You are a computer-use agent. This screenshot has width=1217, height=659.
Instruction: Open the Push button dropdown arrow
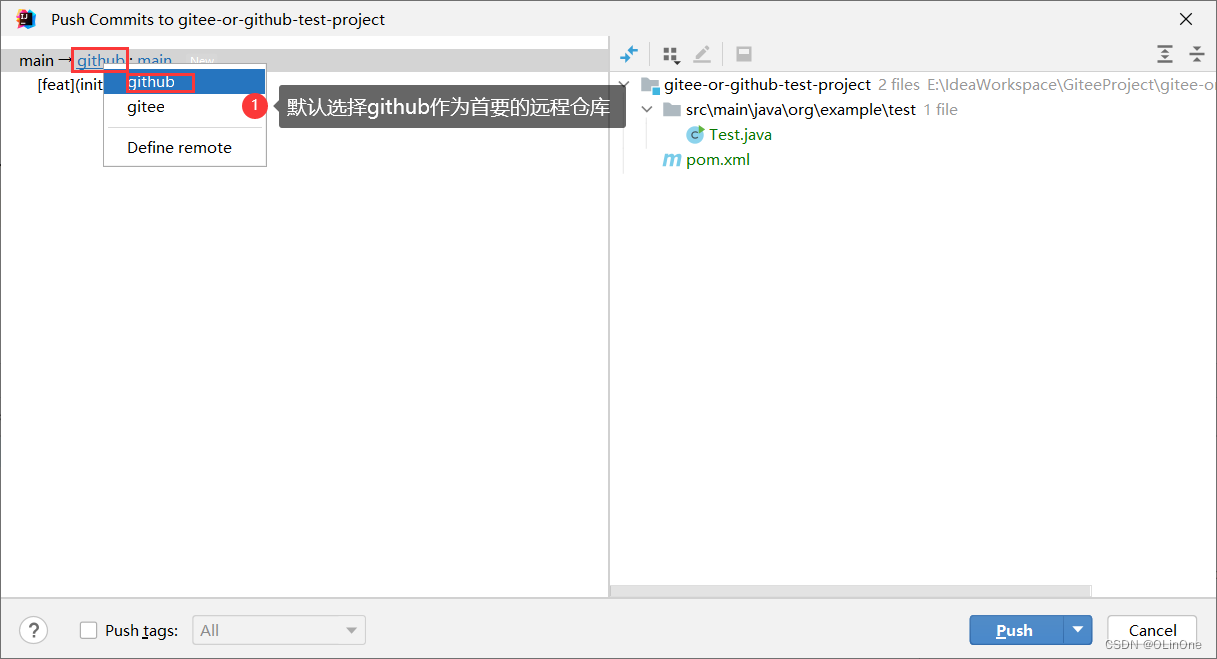pos(1077,630)
